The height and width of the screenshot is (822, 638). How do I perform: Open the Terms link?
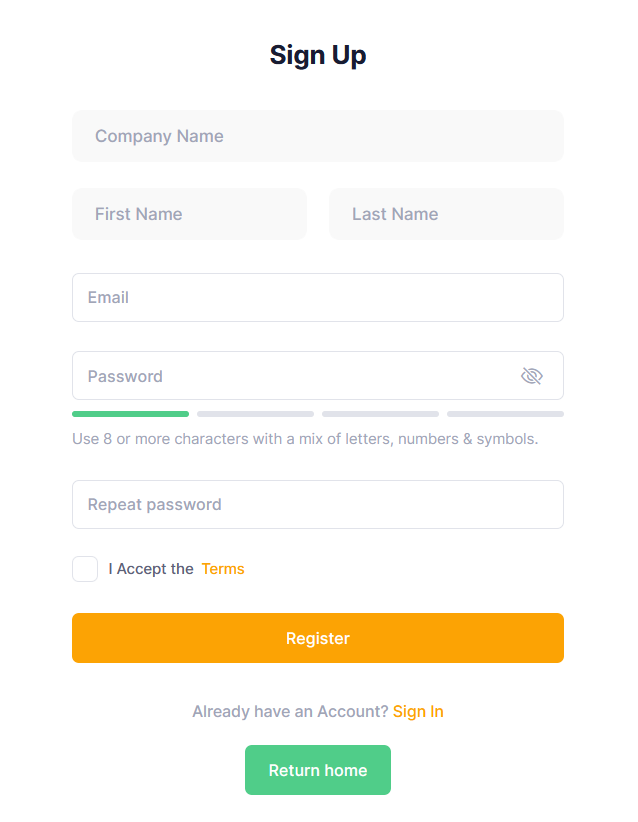223,569
